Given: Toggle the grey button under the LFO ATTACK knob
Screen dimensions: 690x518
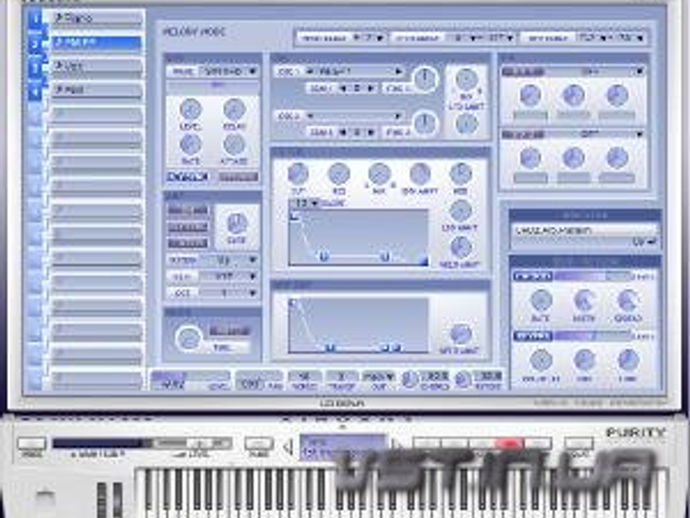Looking at the screenshot, I should 239,177.
